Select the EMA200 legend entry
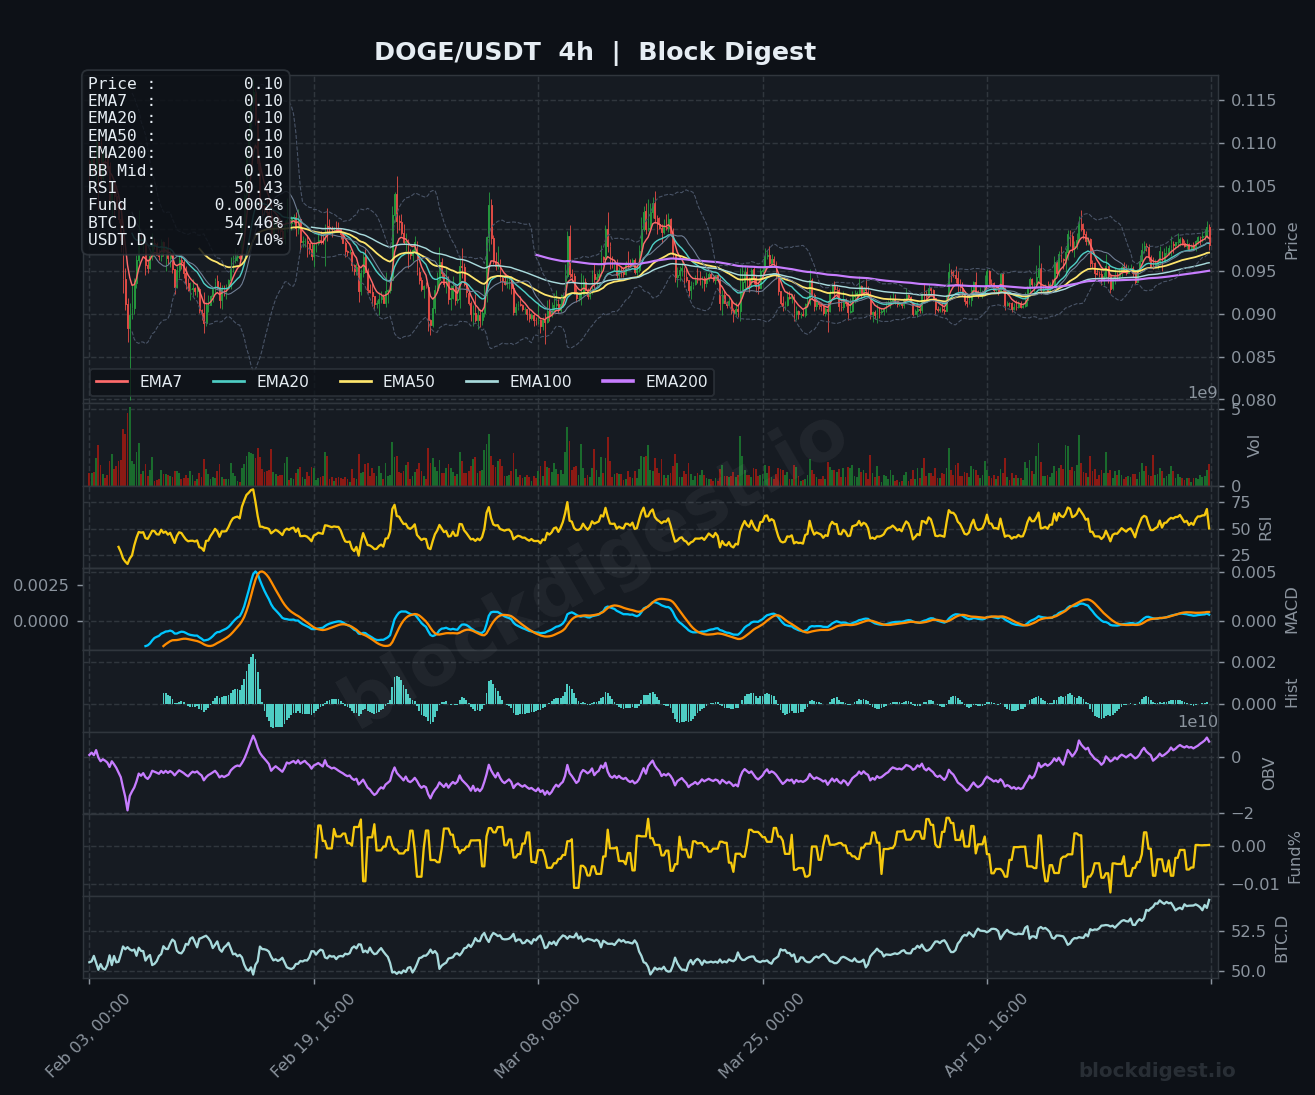The image size is (1315, 1095). [655, 382]
